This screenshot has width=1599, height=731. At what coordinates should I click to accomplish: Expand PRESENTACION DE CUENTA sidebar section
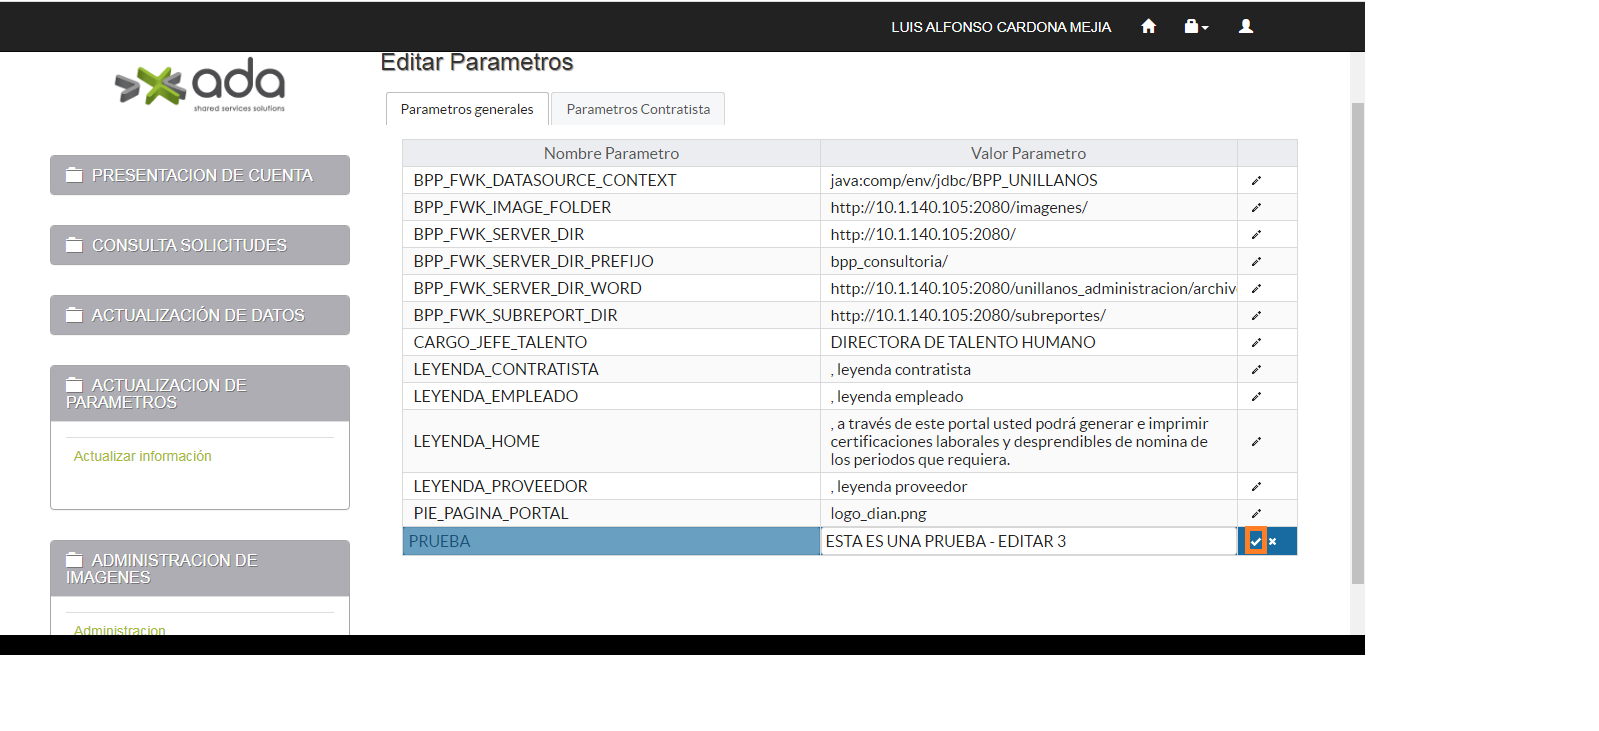click(200, 175)
